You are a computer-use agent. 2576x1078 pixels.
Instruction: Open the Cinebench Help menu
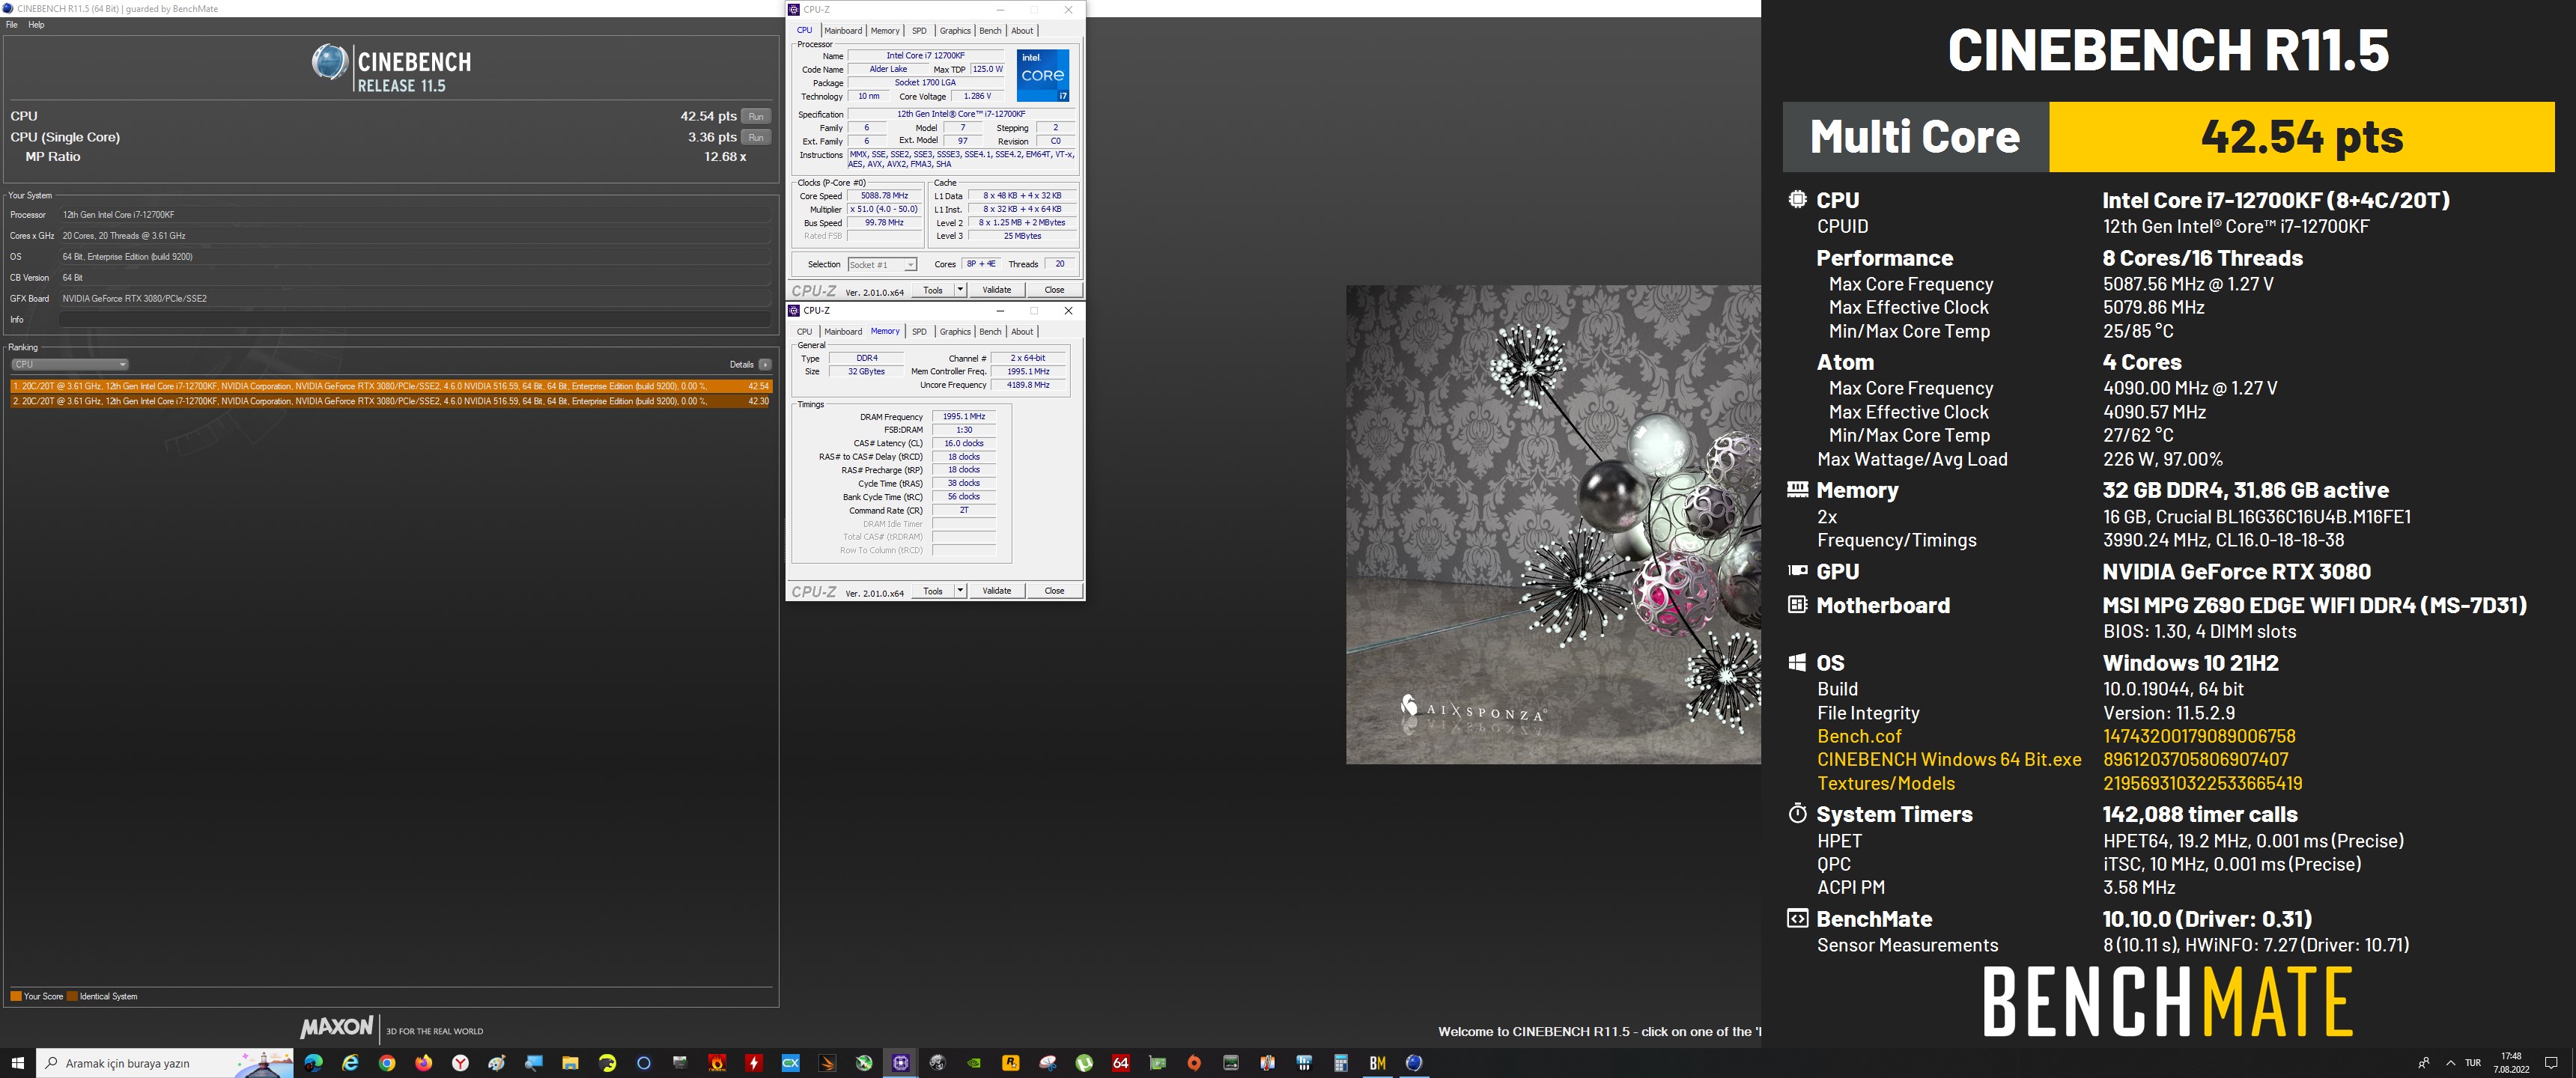[x=36, y=25]
